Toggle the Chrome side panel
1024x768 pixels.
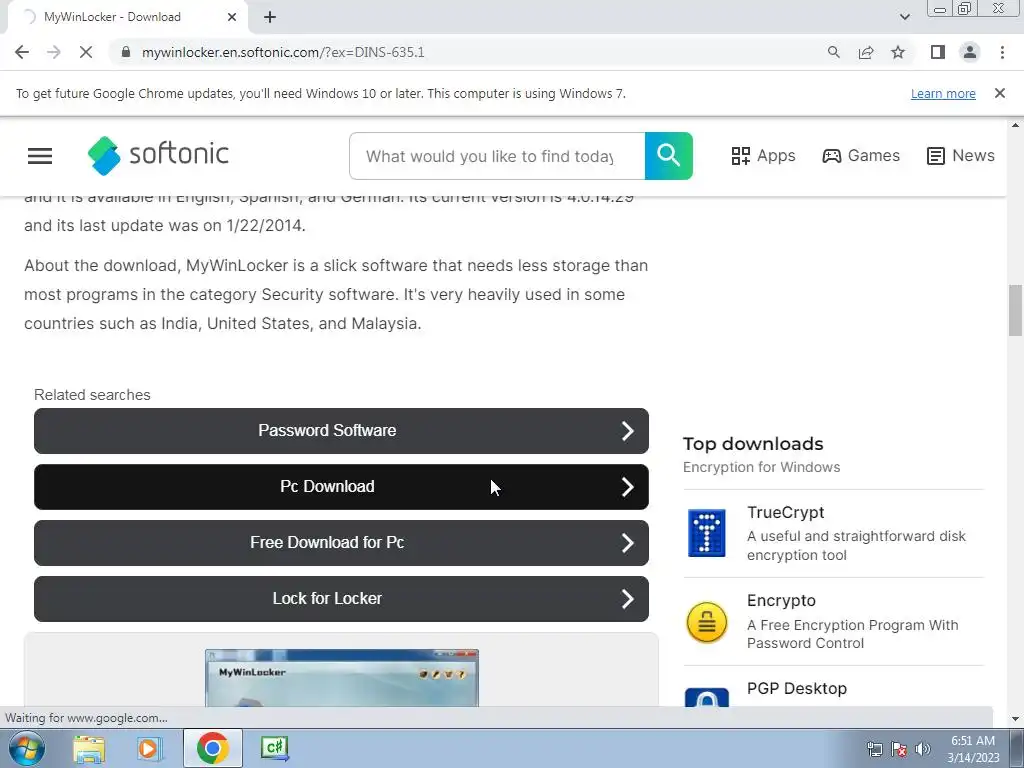click(x=938, y=52)
